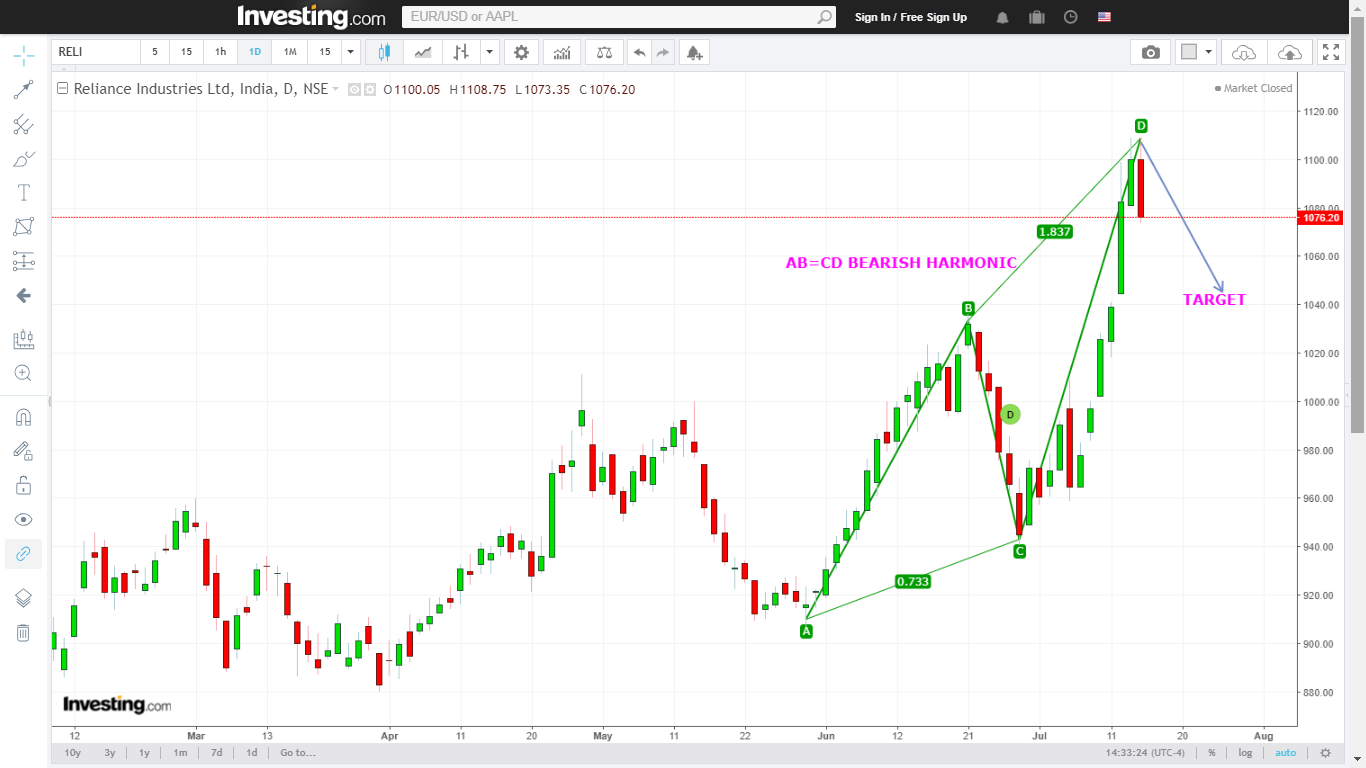1366x768 pixels.
Task: Select the 1D interval
Action: tap(255, 52)
